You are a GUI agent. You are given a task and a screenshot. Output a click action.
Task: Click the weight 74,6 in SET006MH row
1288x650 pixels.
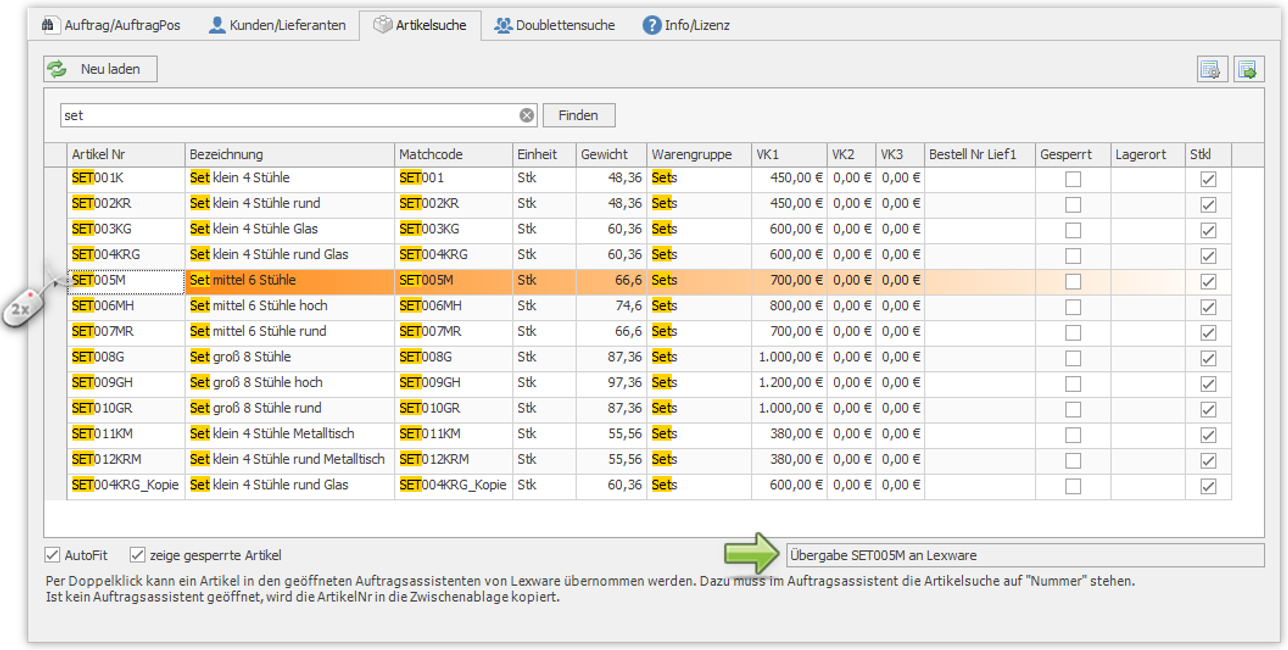coord(611,306)
